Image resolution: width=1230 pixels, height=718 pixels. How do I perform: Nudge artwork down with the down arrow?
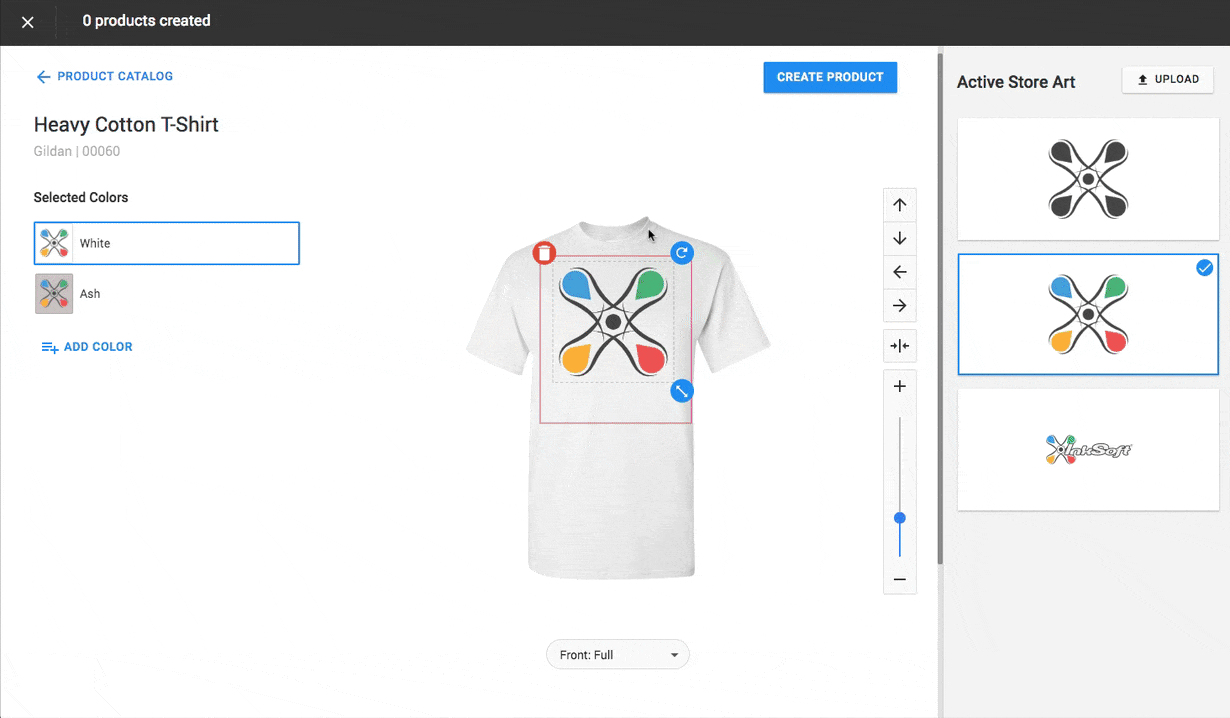coord(900,239)
